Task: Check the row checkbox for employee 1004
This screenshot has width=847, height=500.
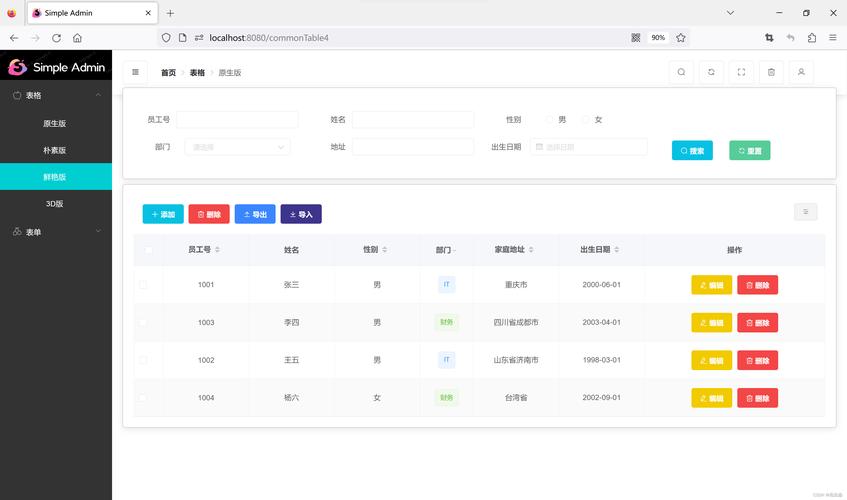Action: [x=143, y=397]
